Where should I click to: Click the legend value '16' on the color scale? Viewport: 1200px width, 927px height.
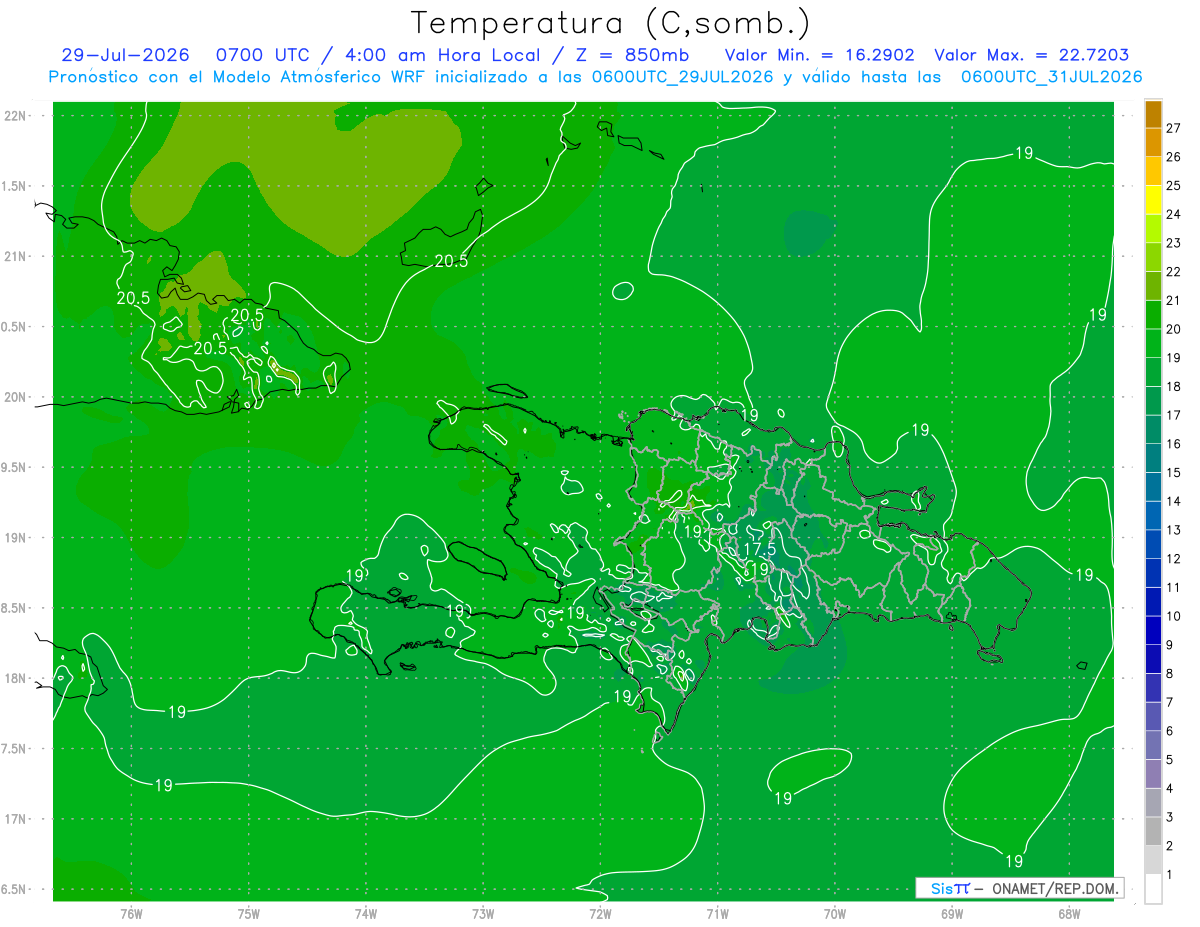(x=1174, y=444)
